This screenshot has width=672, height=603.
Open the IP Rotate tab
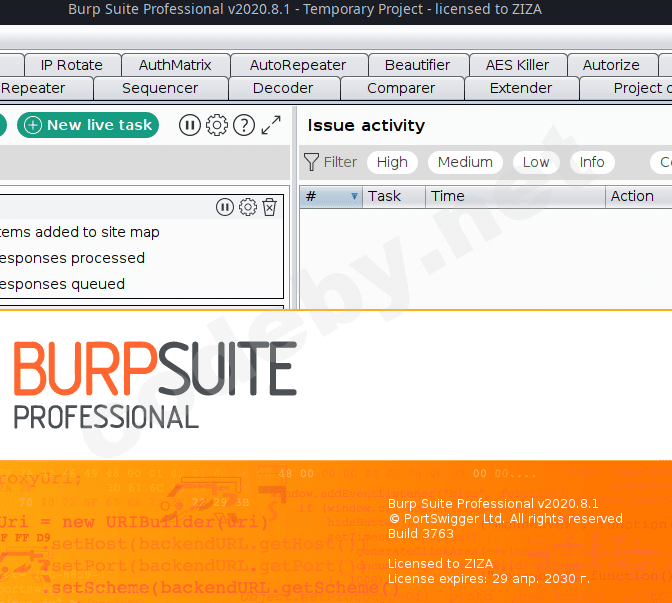pyautogui.click(x=72, y=65)
